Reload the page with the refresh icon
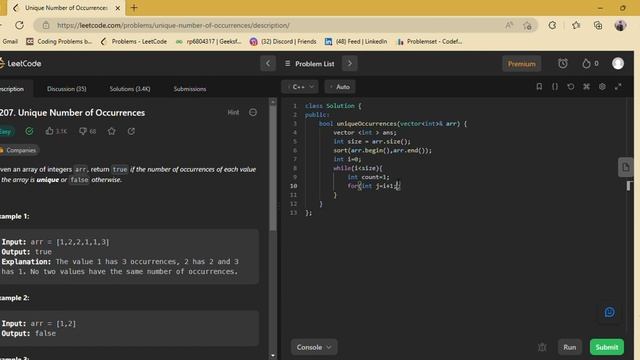The height and width of the screenshot is (360, 640). [x=19, y=25]
